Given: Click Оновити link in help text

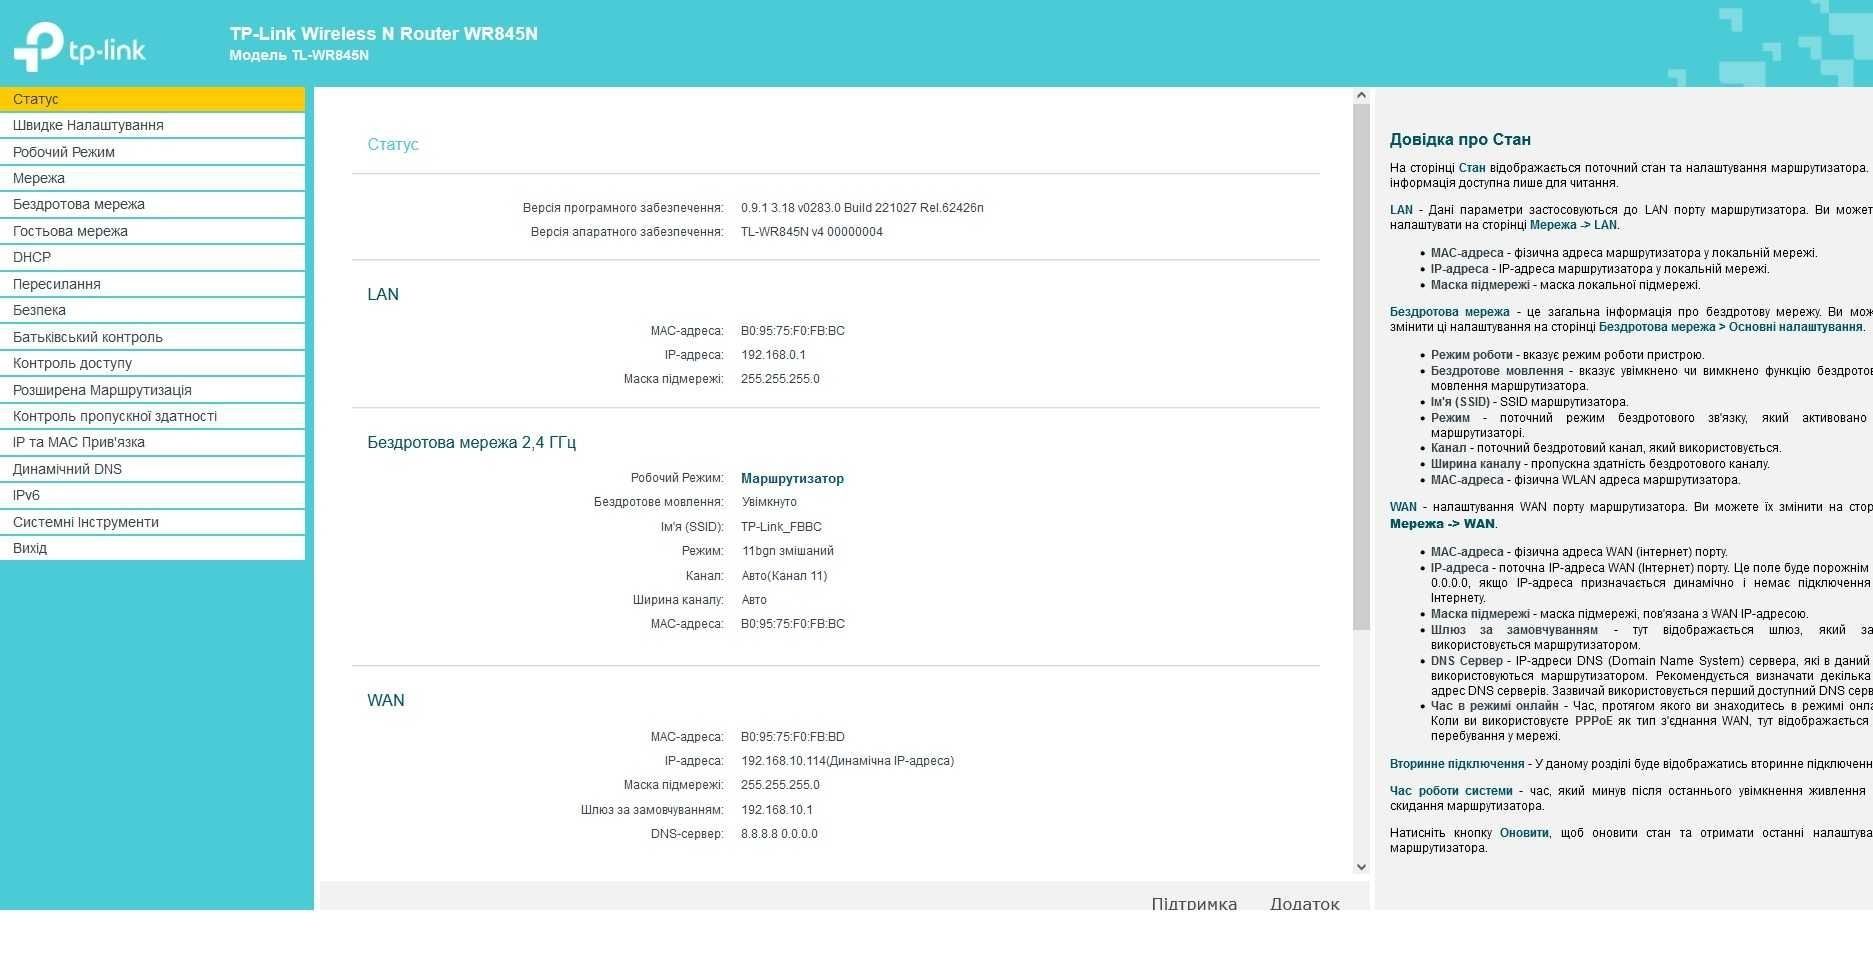Looking at the screenshot, I should pos(1524,833).
